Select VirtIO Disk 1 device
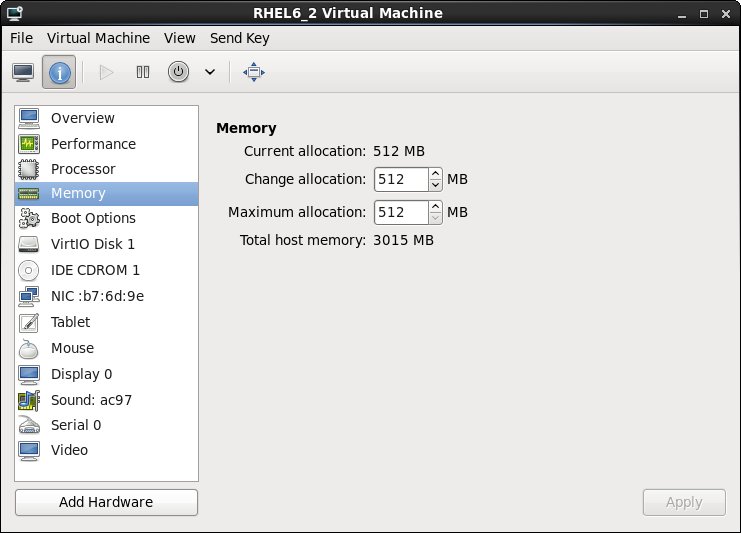 93,244
